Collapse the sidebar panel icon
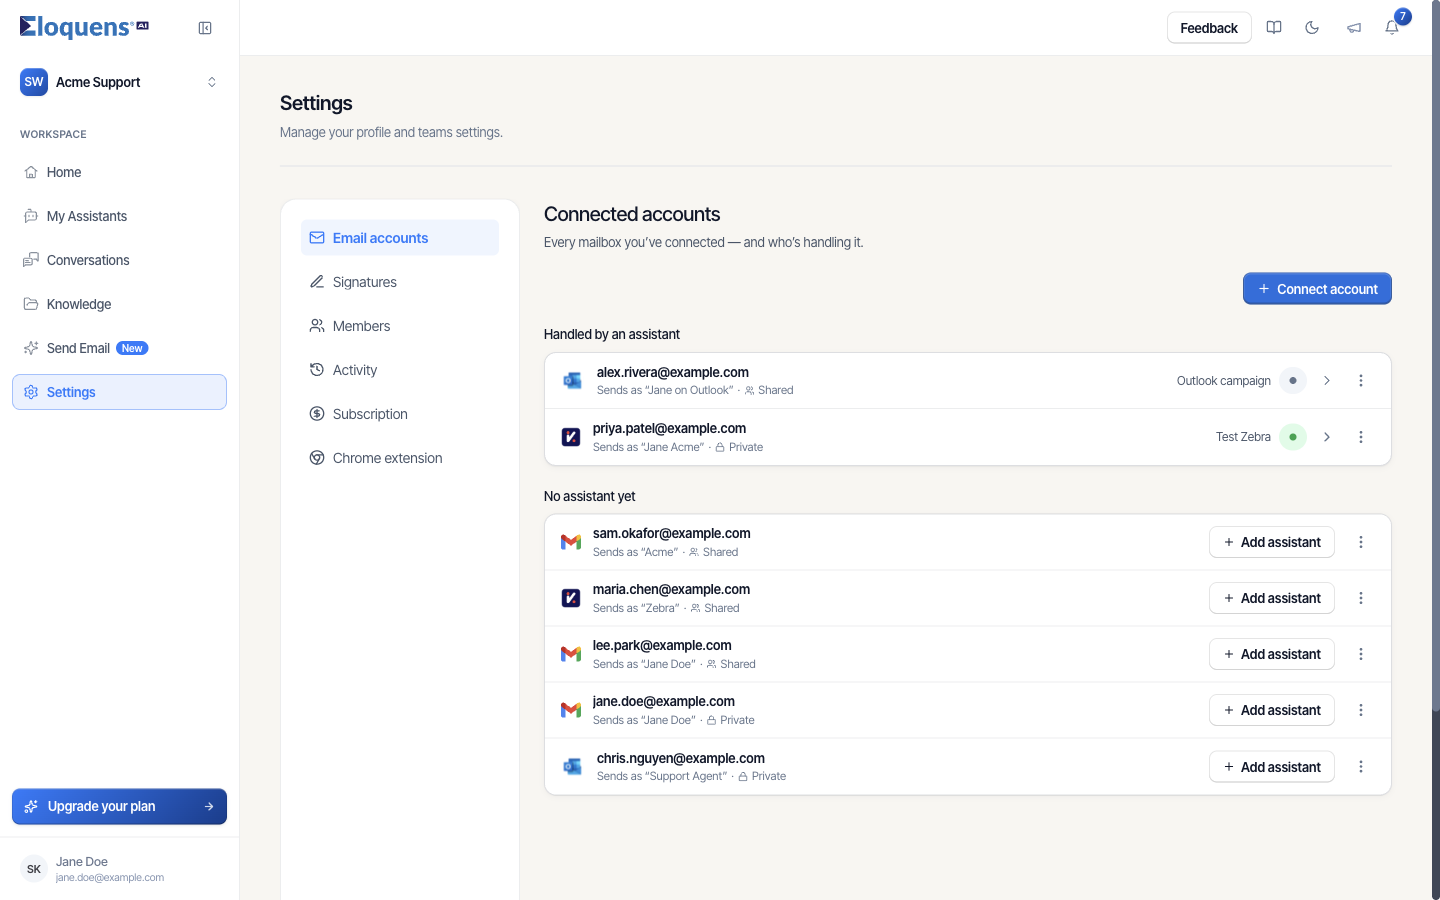This screenshot has height=900, width=1440. [205, 28]
